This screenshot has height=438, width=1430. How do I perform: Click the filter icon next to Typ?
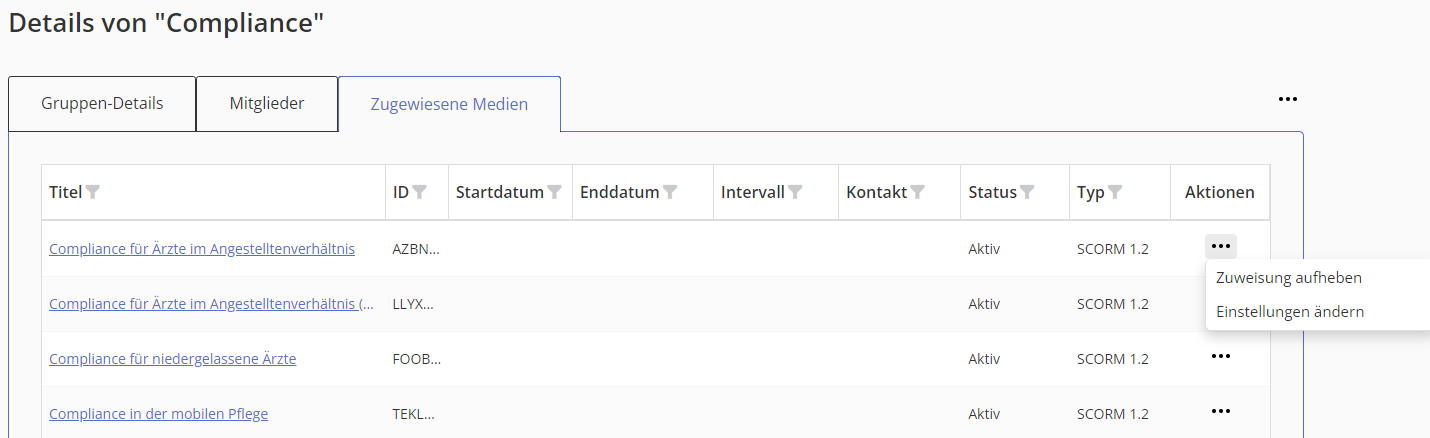pyautogui.click(x=1115, y=193)
